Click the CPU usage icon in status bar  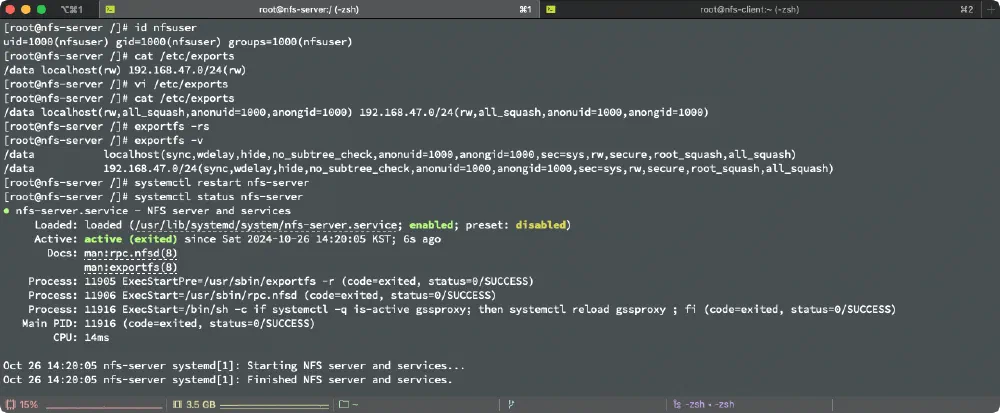tap(10, 405)
